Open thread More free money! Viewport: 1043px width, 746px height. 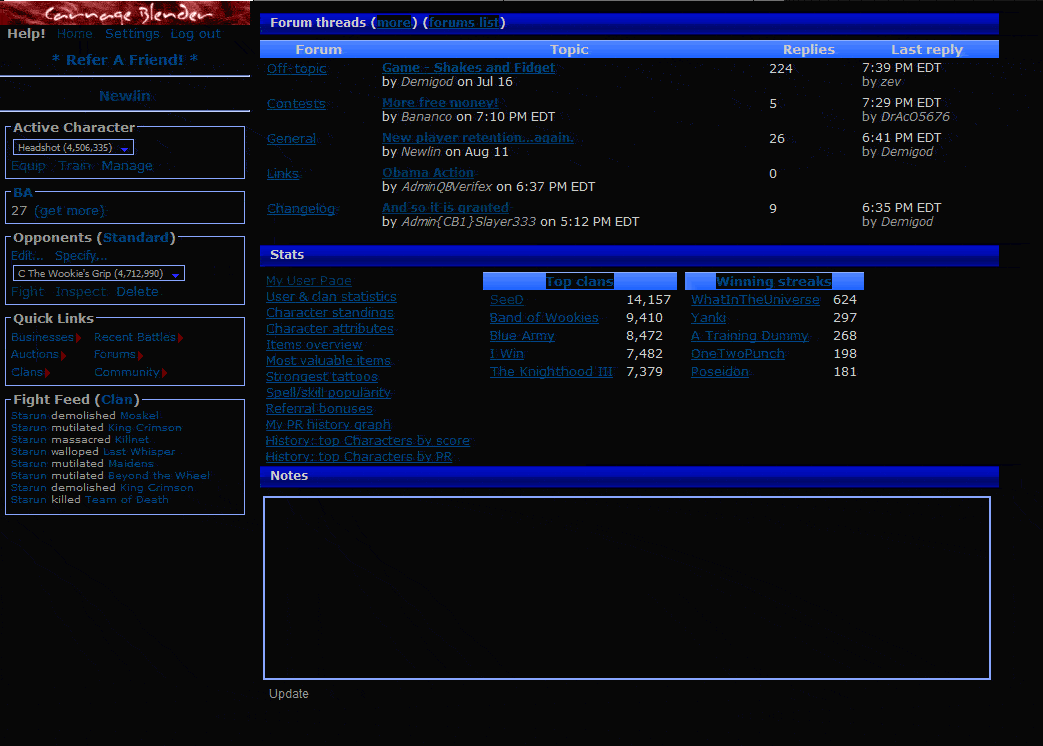[440, 102]
